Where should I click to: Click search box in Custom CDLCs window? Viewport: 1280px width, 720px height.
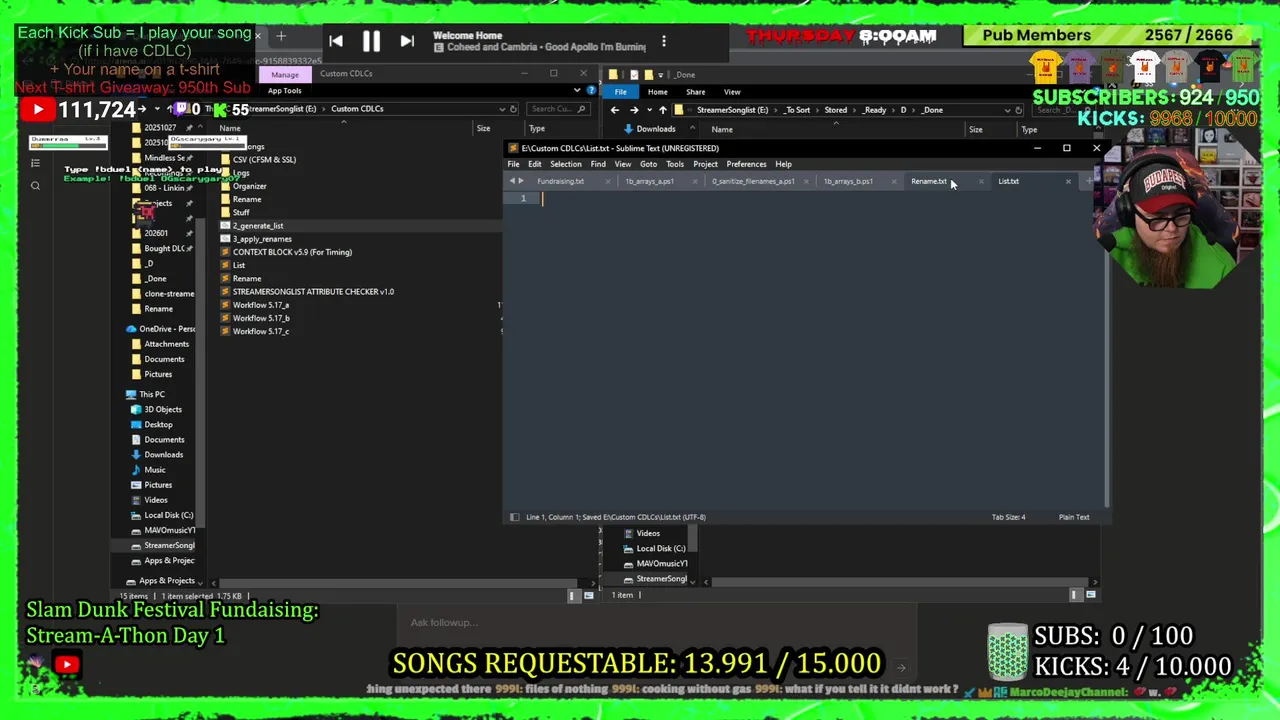coord(558,109)
